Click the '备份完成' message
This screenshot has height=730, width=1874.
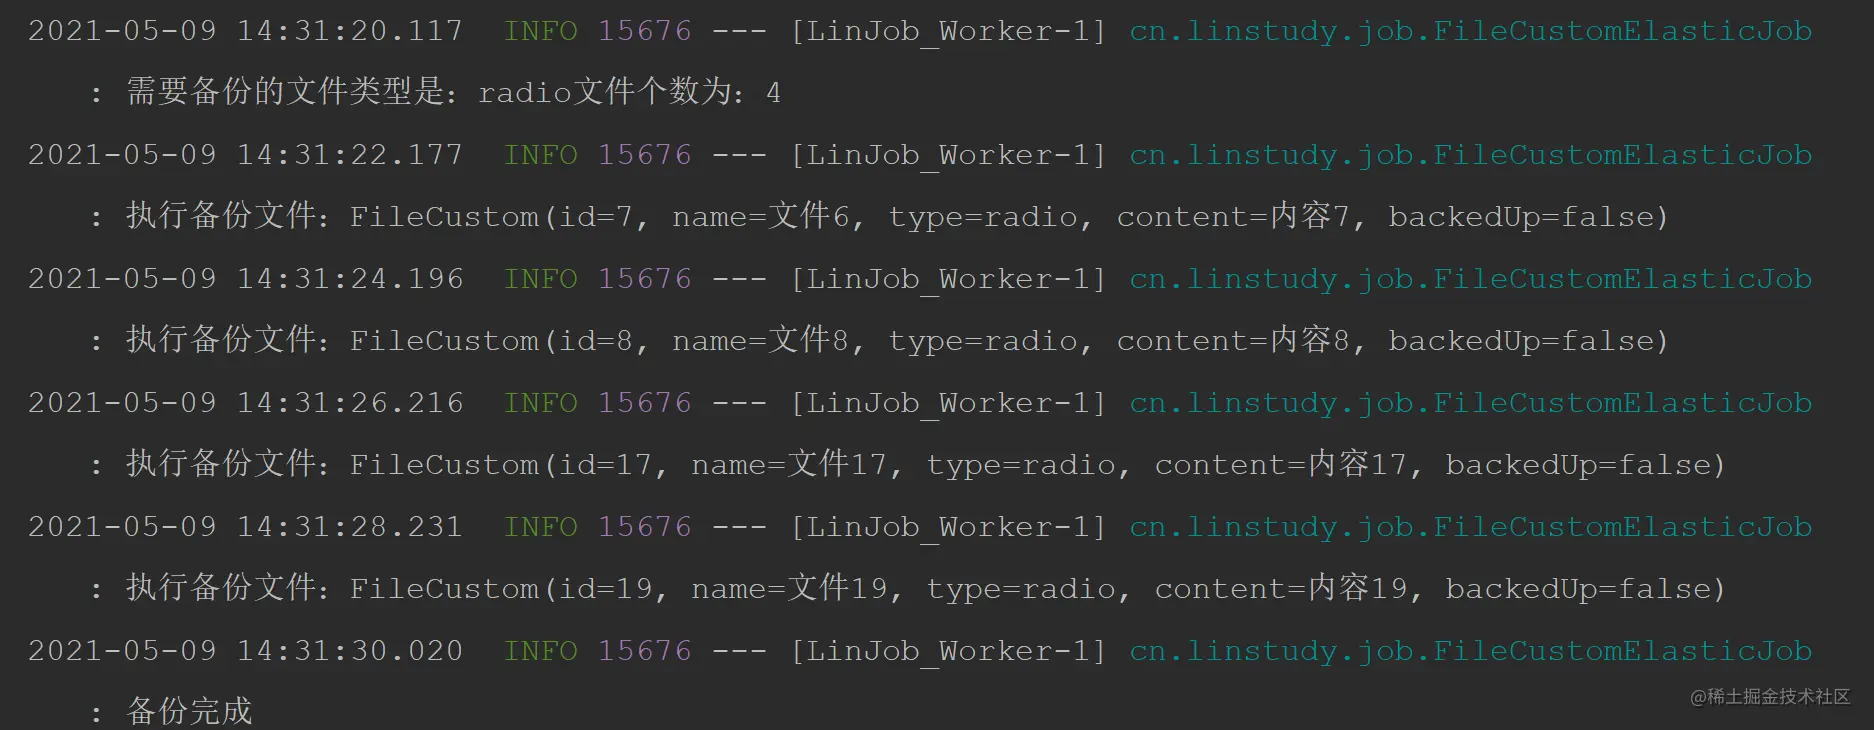point(189,712)
